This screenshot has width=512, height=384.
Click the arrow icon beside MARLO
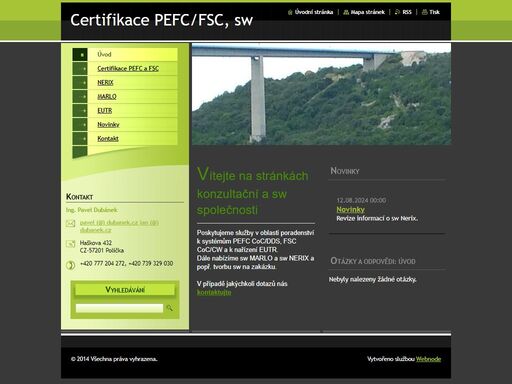pos(80,96)
